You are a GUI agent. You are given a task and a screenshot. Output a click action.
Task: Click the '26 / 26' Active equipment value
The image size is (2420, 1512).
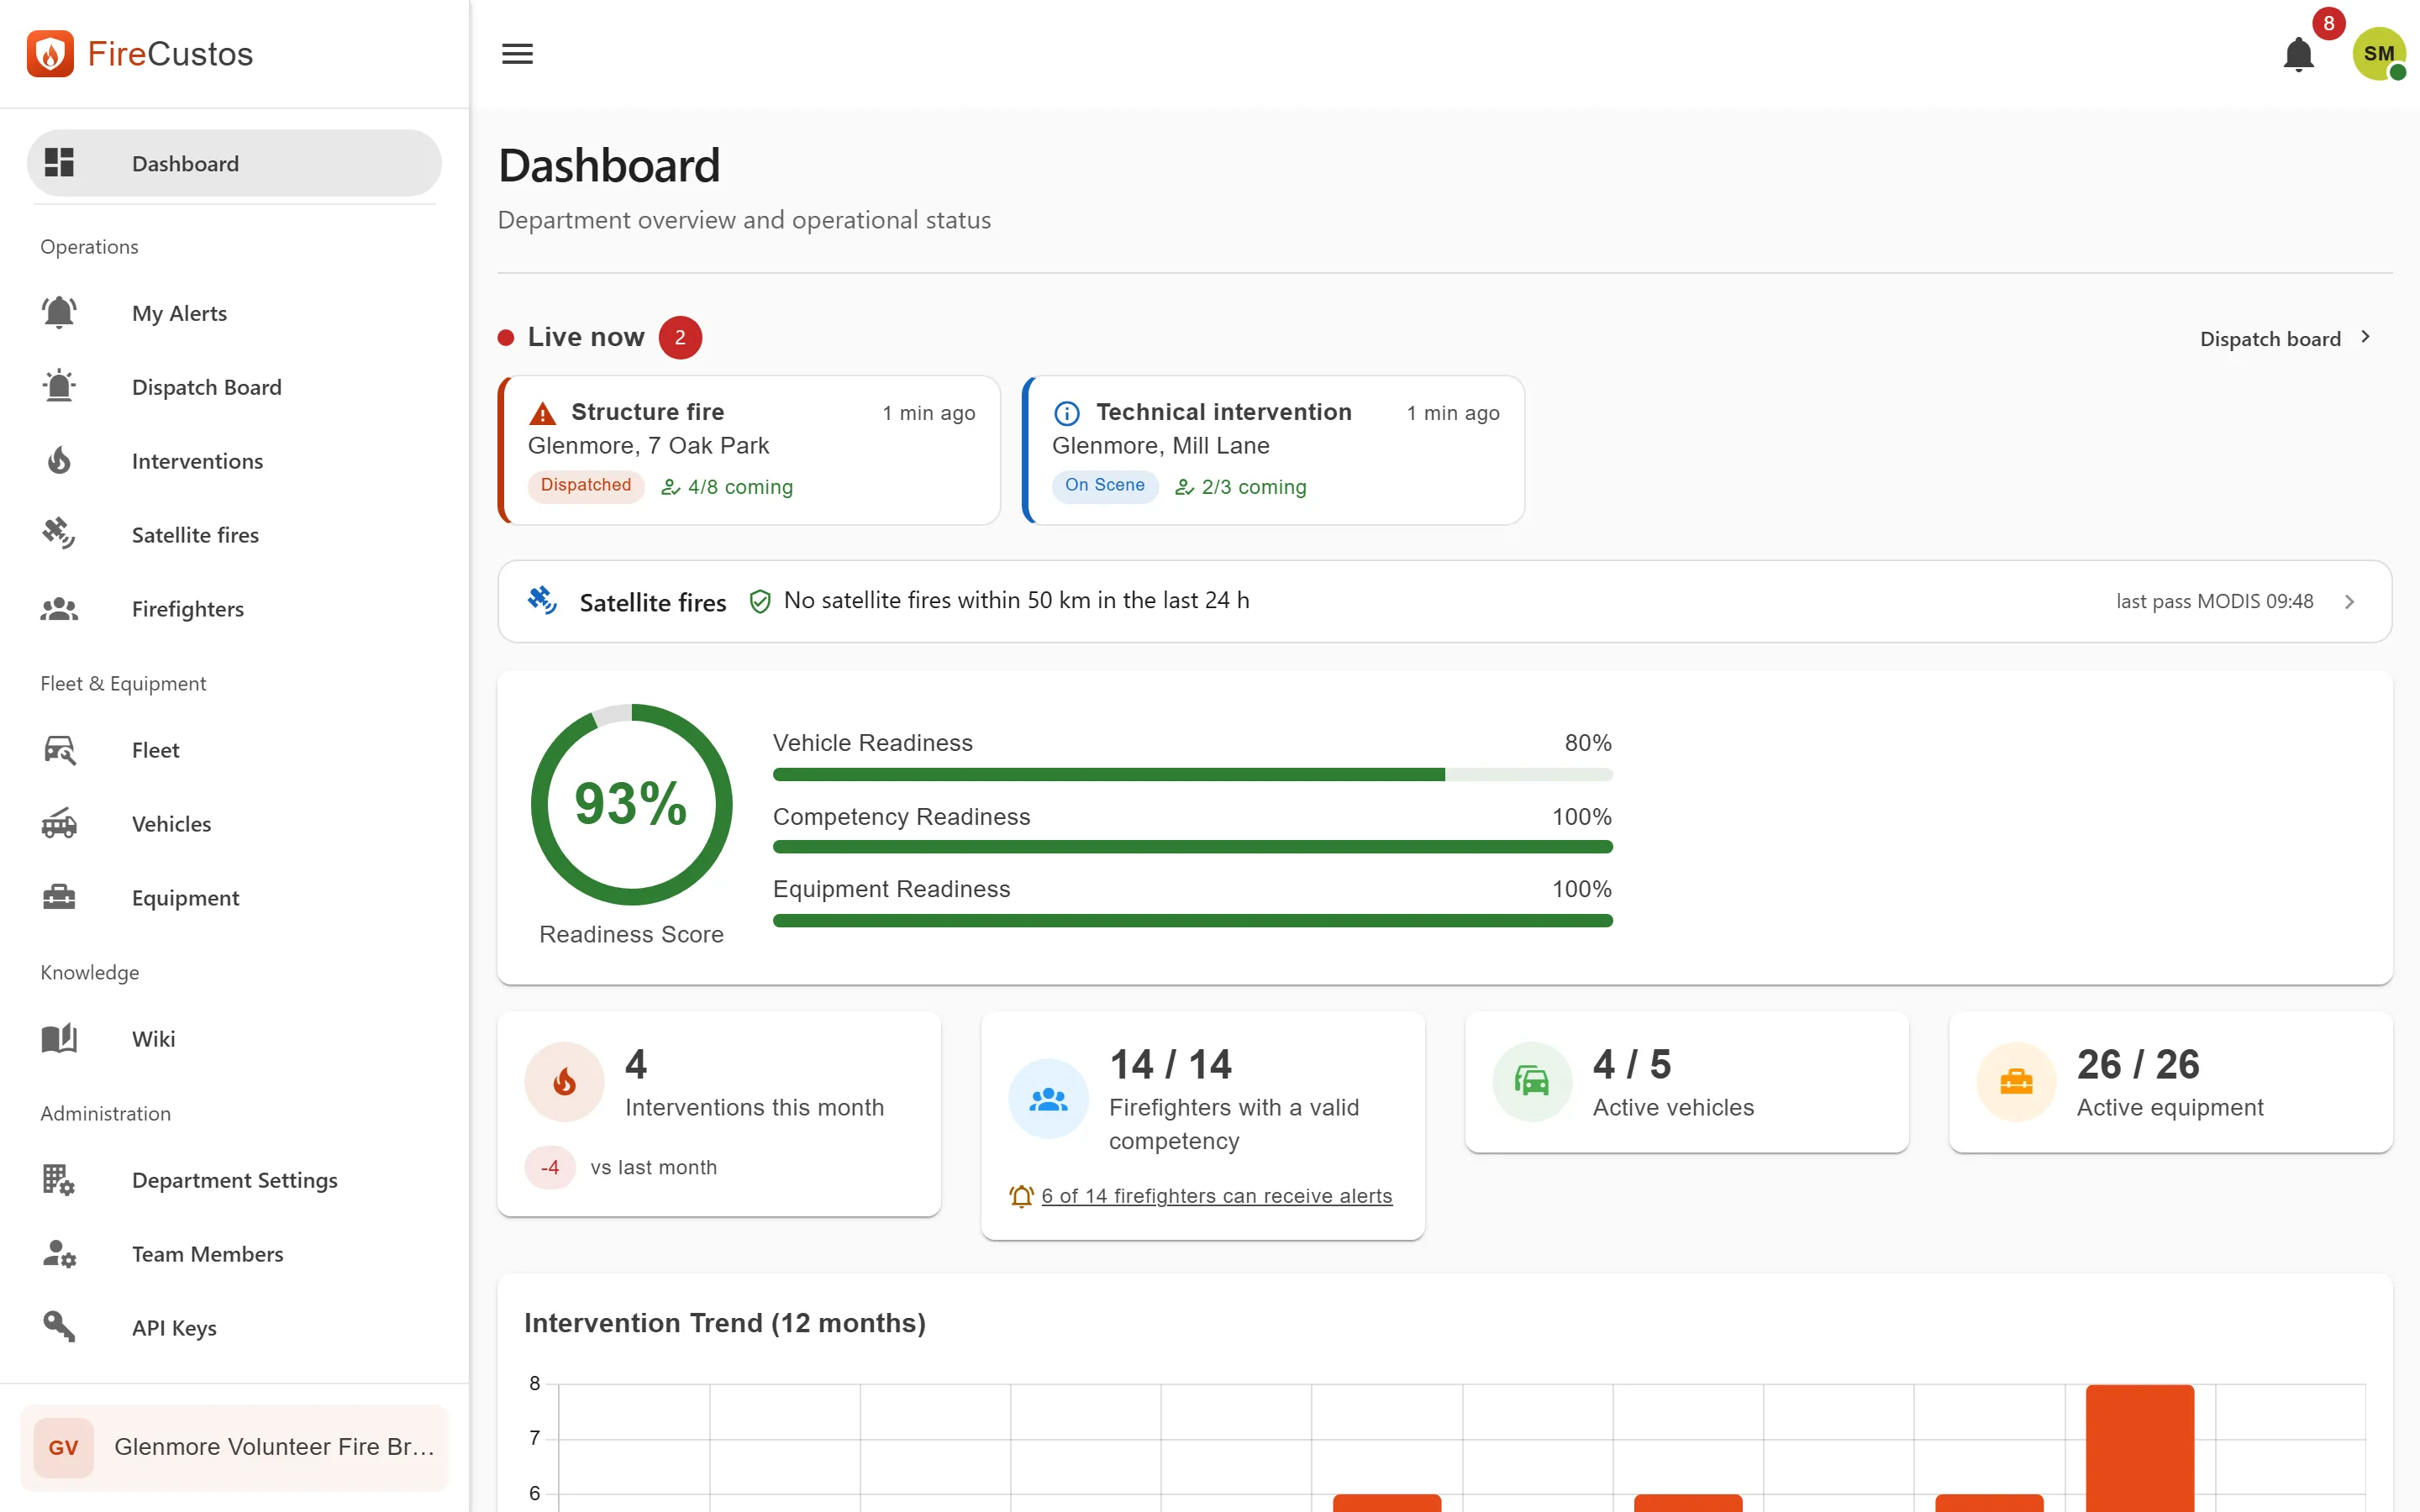(x=2138, y=1065)
